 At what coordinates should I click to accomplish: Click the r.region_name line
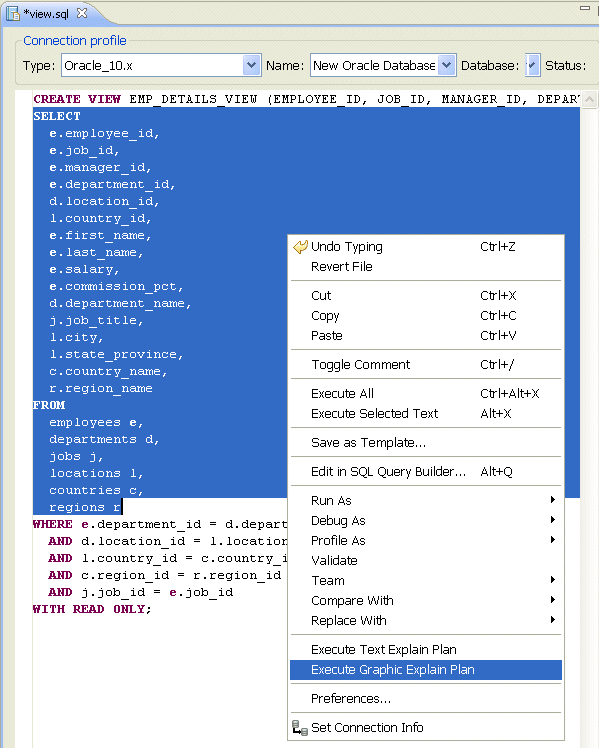(100, 388)
